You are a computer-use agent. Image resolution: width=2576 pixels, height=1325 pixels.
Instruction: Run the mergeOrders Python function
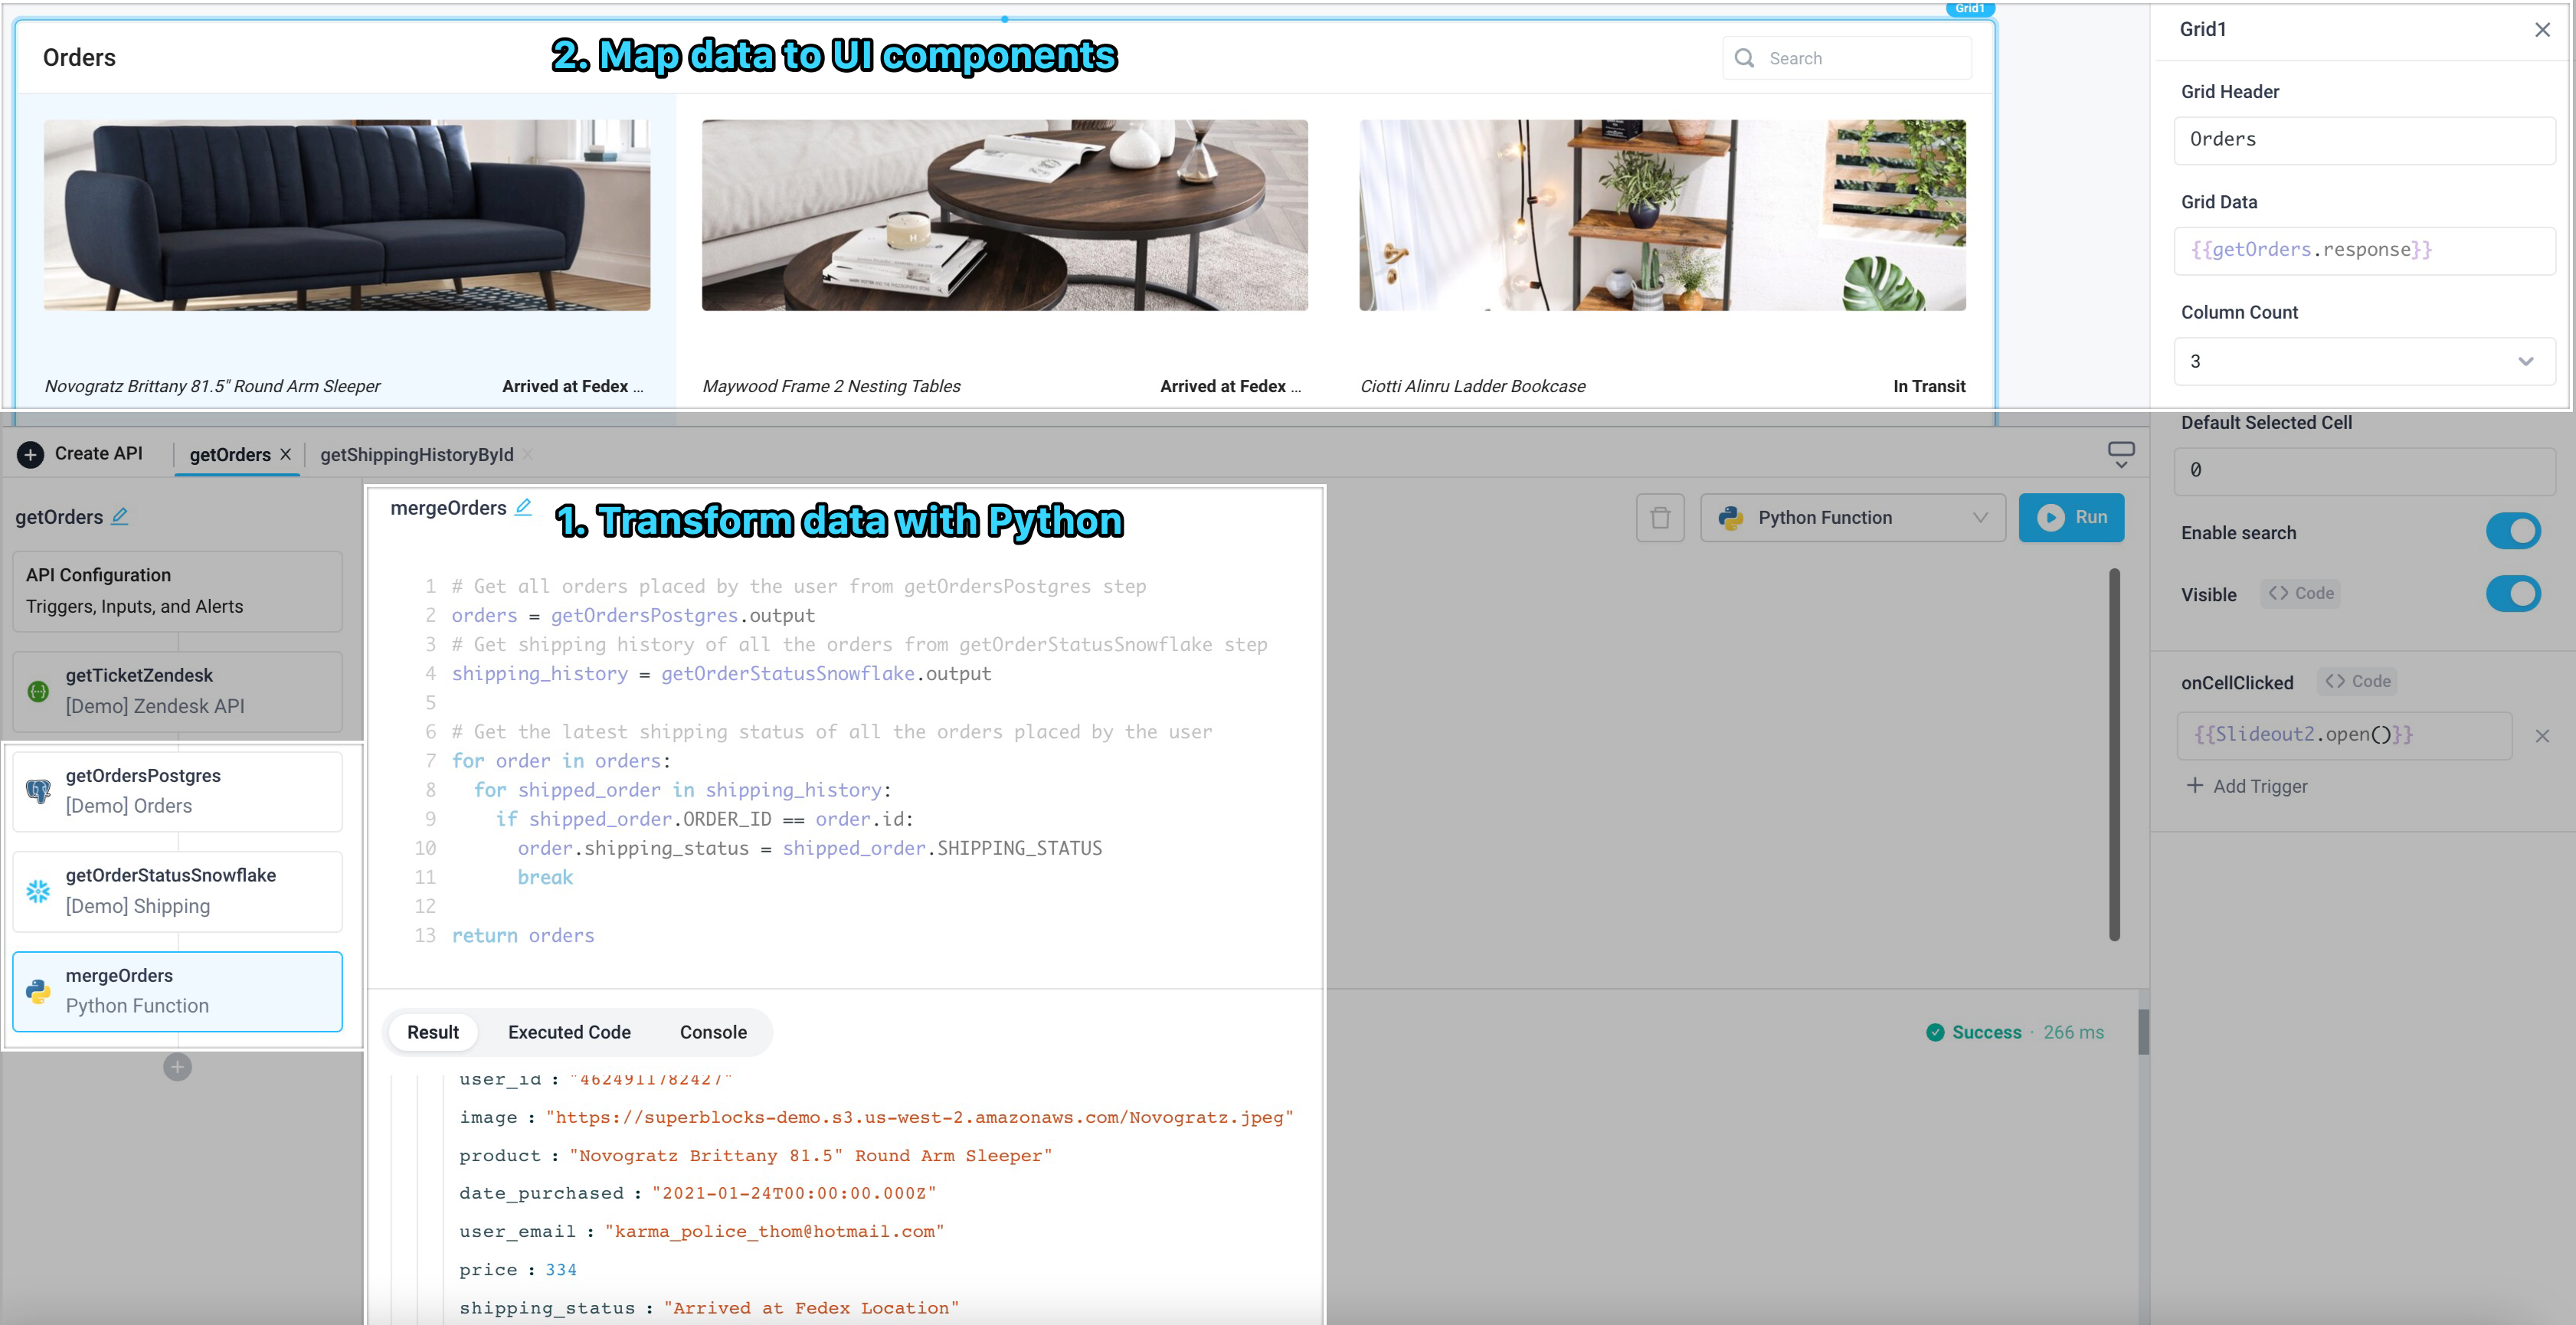(2072, 517)
